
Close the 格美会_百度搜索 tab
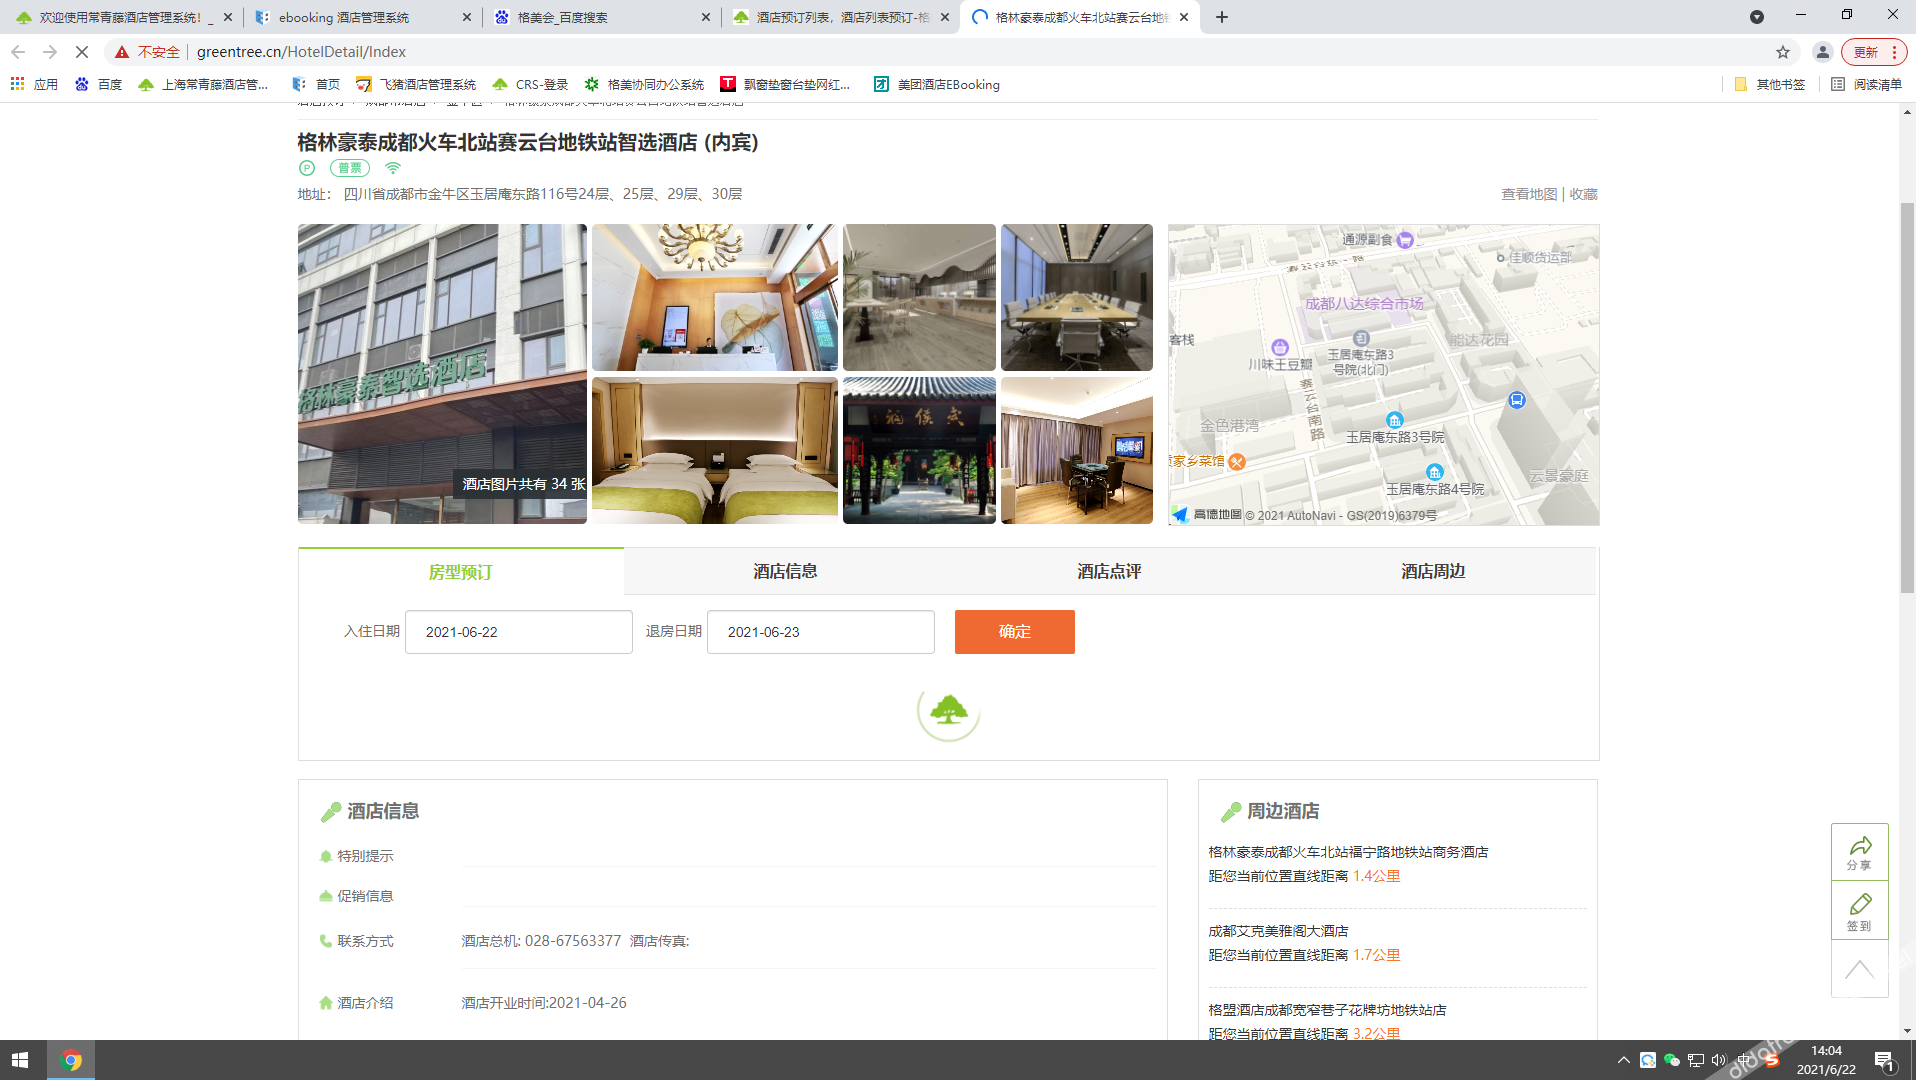tap(706, 17)
